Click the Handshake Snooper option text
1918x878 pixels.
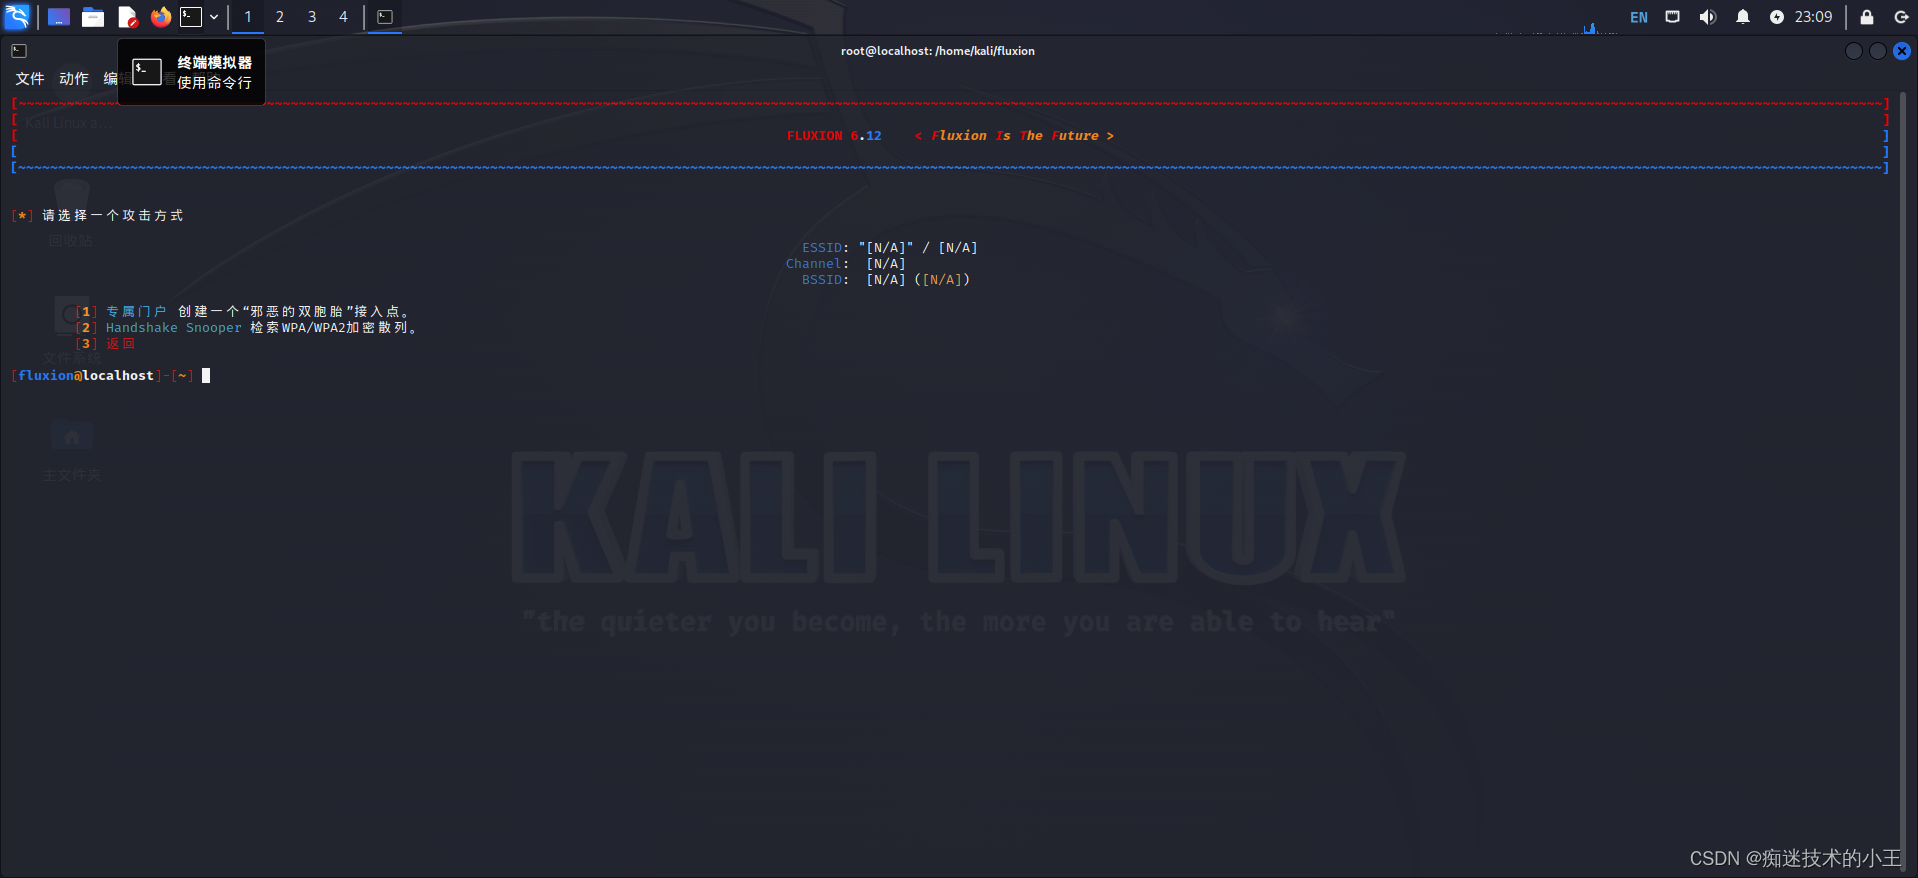click(x=174, y=328)
